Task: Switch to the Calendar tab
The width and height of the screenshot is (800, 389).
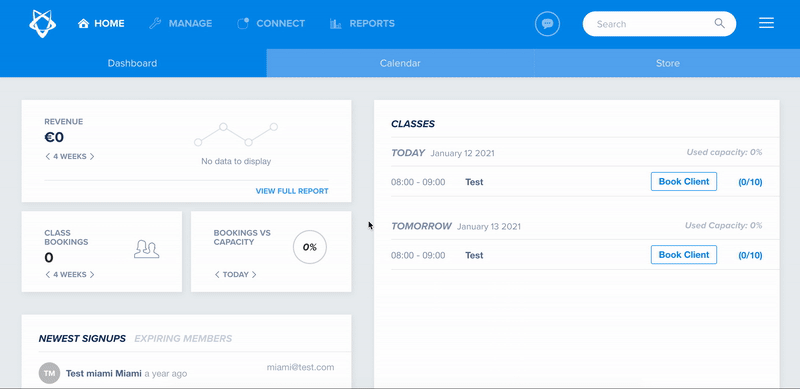Action: 400,63
